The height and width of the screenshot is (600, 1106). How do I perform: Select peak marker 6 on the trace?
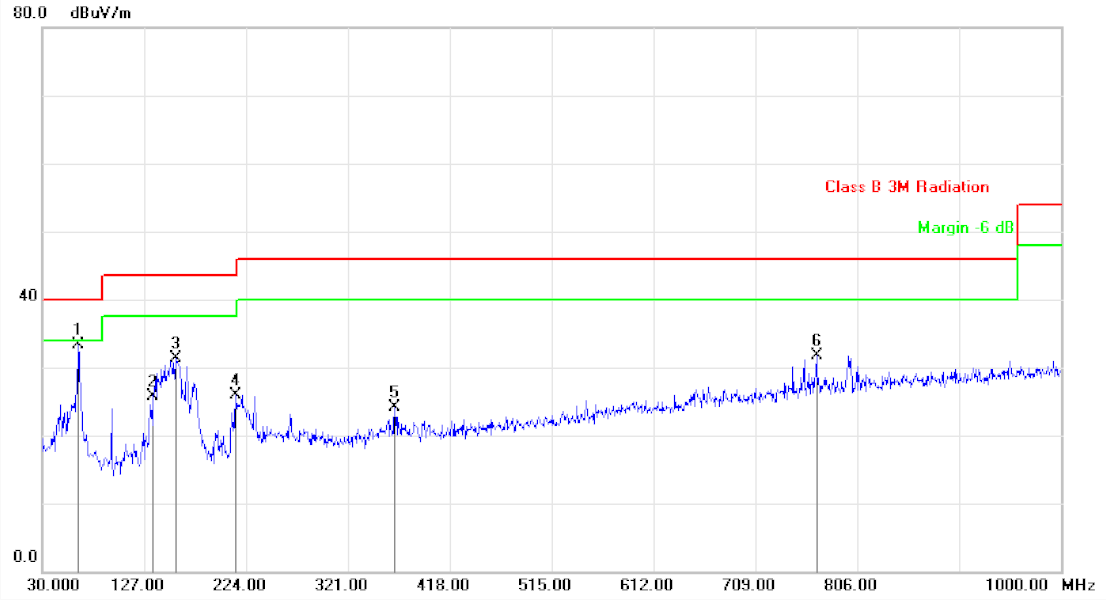point(816,354)
